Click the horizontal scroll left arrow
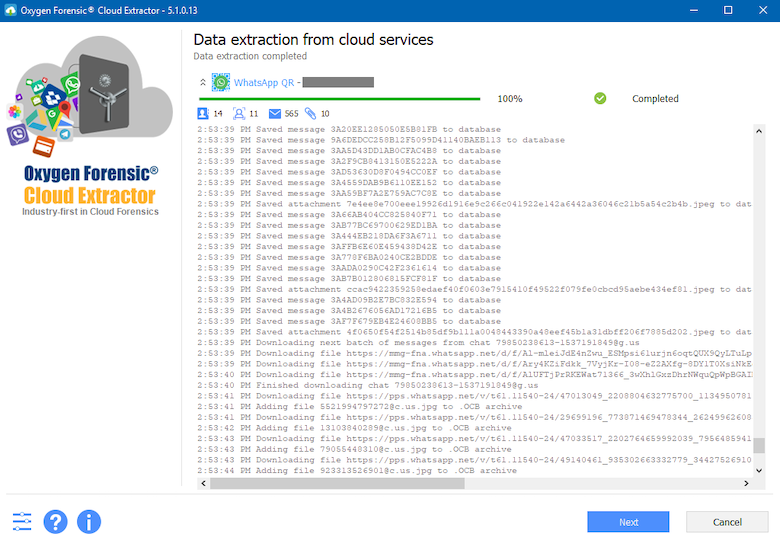780x534 pixels. point(203,483)
